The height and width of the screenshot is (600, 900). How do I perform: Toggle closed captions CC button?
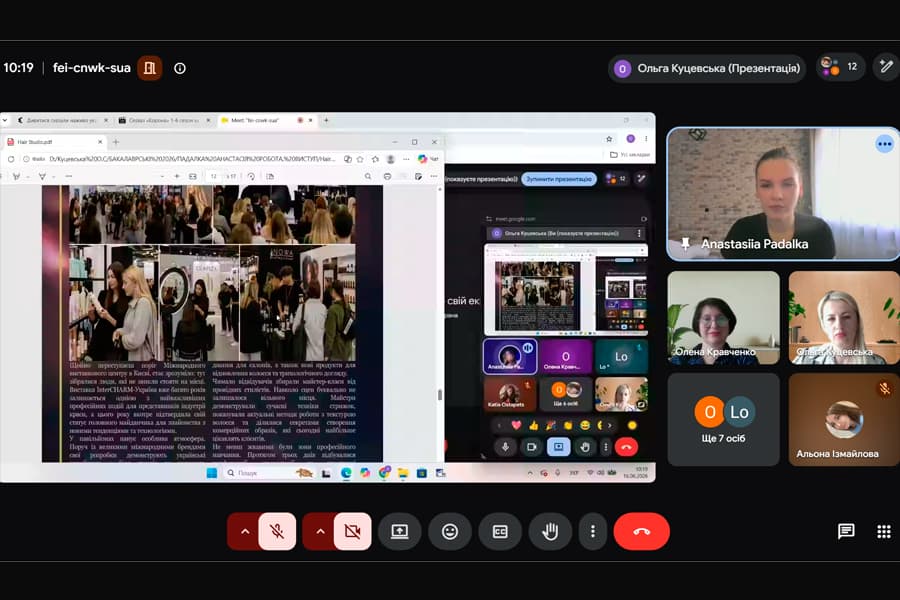pos(500,531)
